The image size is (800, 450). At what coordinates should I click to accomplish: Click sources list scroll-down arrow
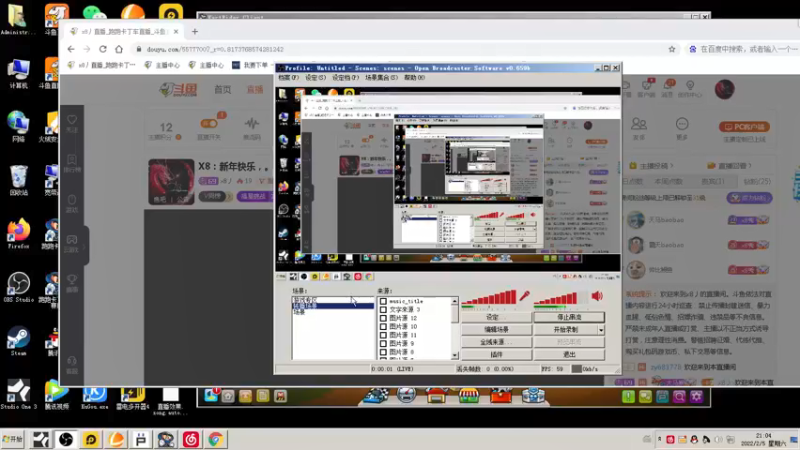[455, 356]
